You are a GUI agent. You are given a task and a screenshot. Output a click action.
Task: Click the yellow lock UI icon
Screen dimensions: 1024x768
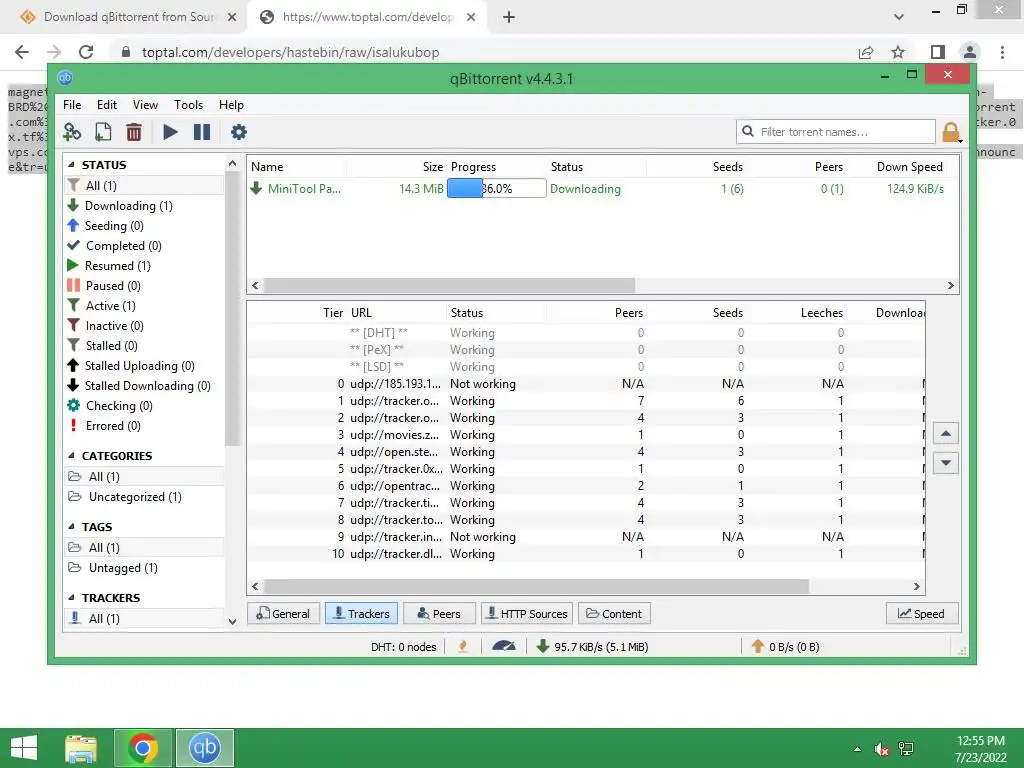[x=951, y=132]
